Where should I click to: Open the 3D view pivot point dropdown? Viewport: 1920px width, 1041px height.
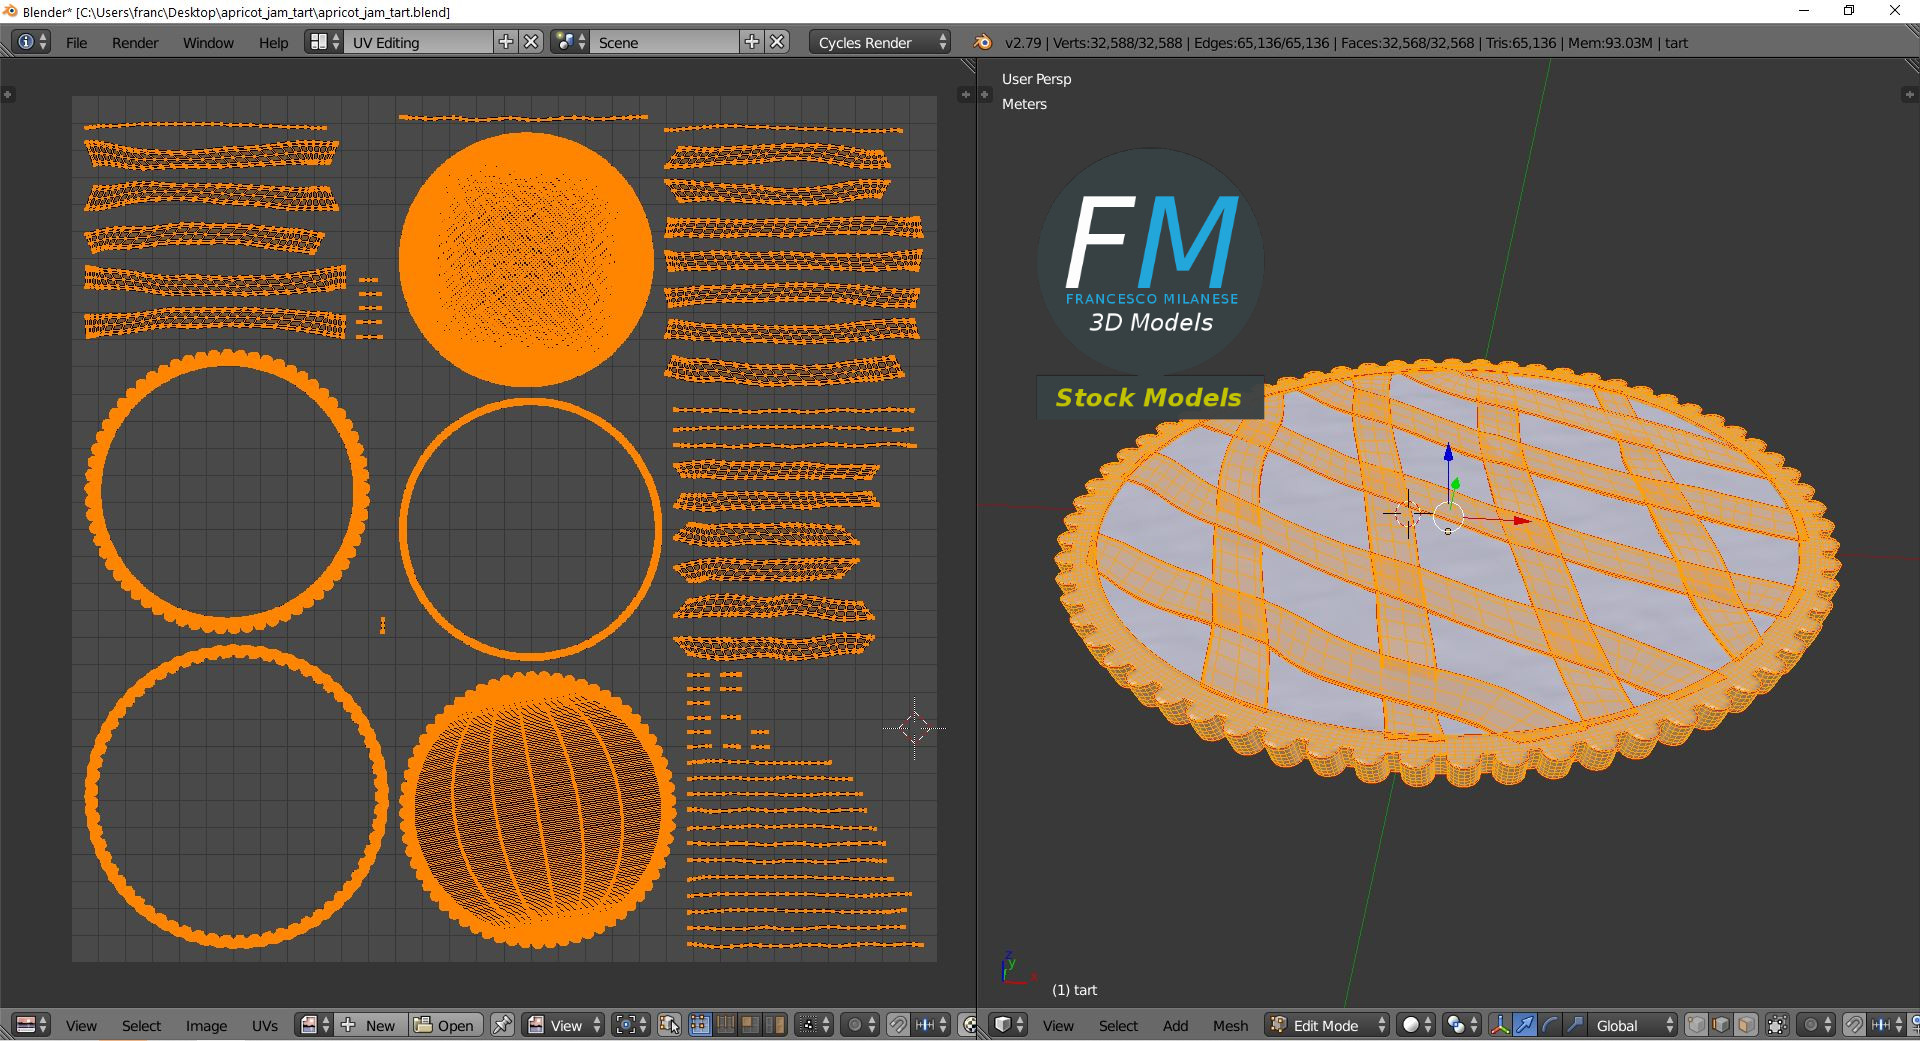pos(1462,1025)
